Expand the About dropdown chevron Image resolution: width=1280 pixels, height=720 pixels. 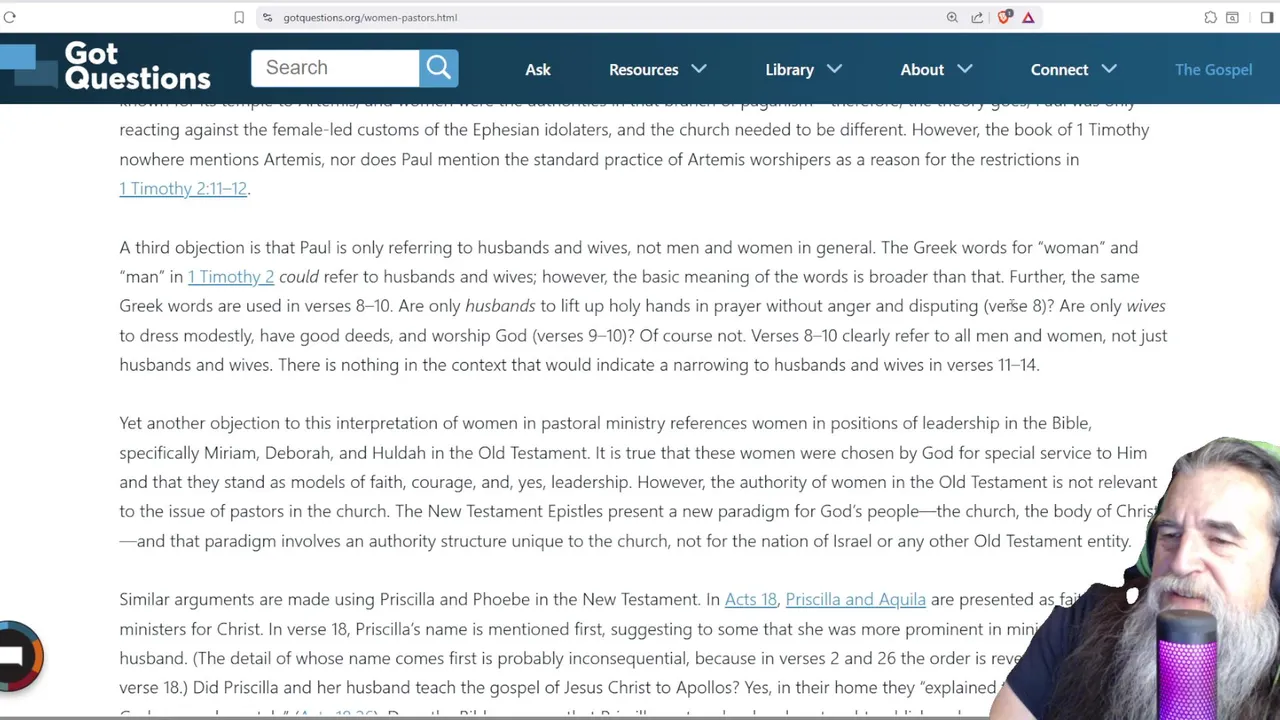(x=965, y=69)
